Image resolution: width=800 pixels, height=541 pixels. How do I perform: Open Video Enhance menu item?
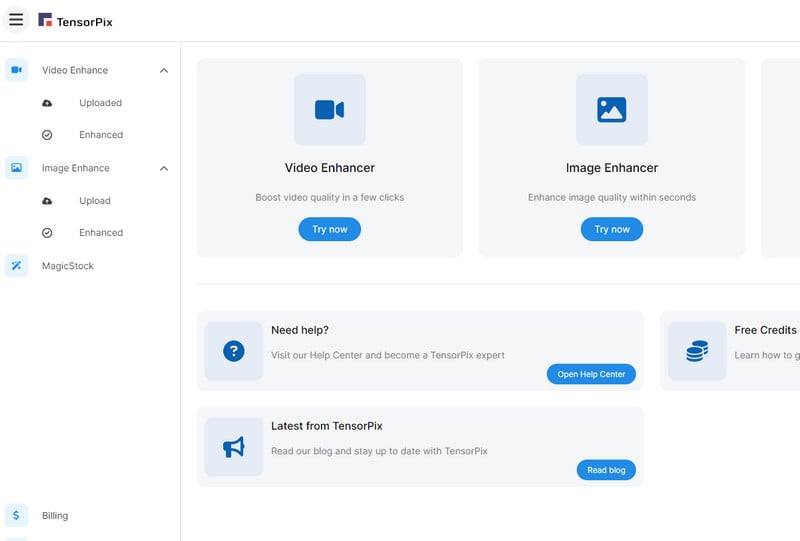75,70
